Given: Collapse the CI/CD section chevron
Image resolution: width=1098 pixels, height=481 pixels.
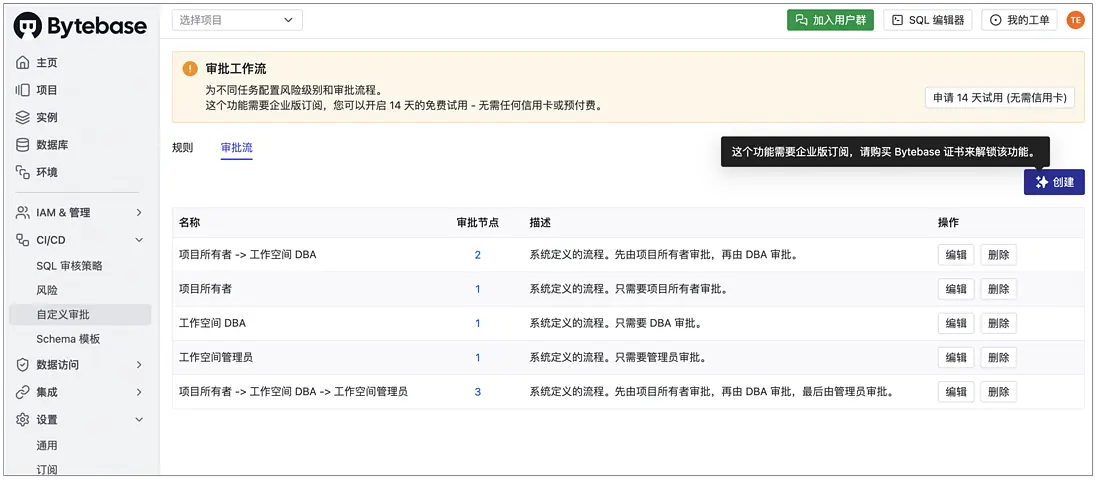Looking at the screenshot, I should [x=139, y=240].
